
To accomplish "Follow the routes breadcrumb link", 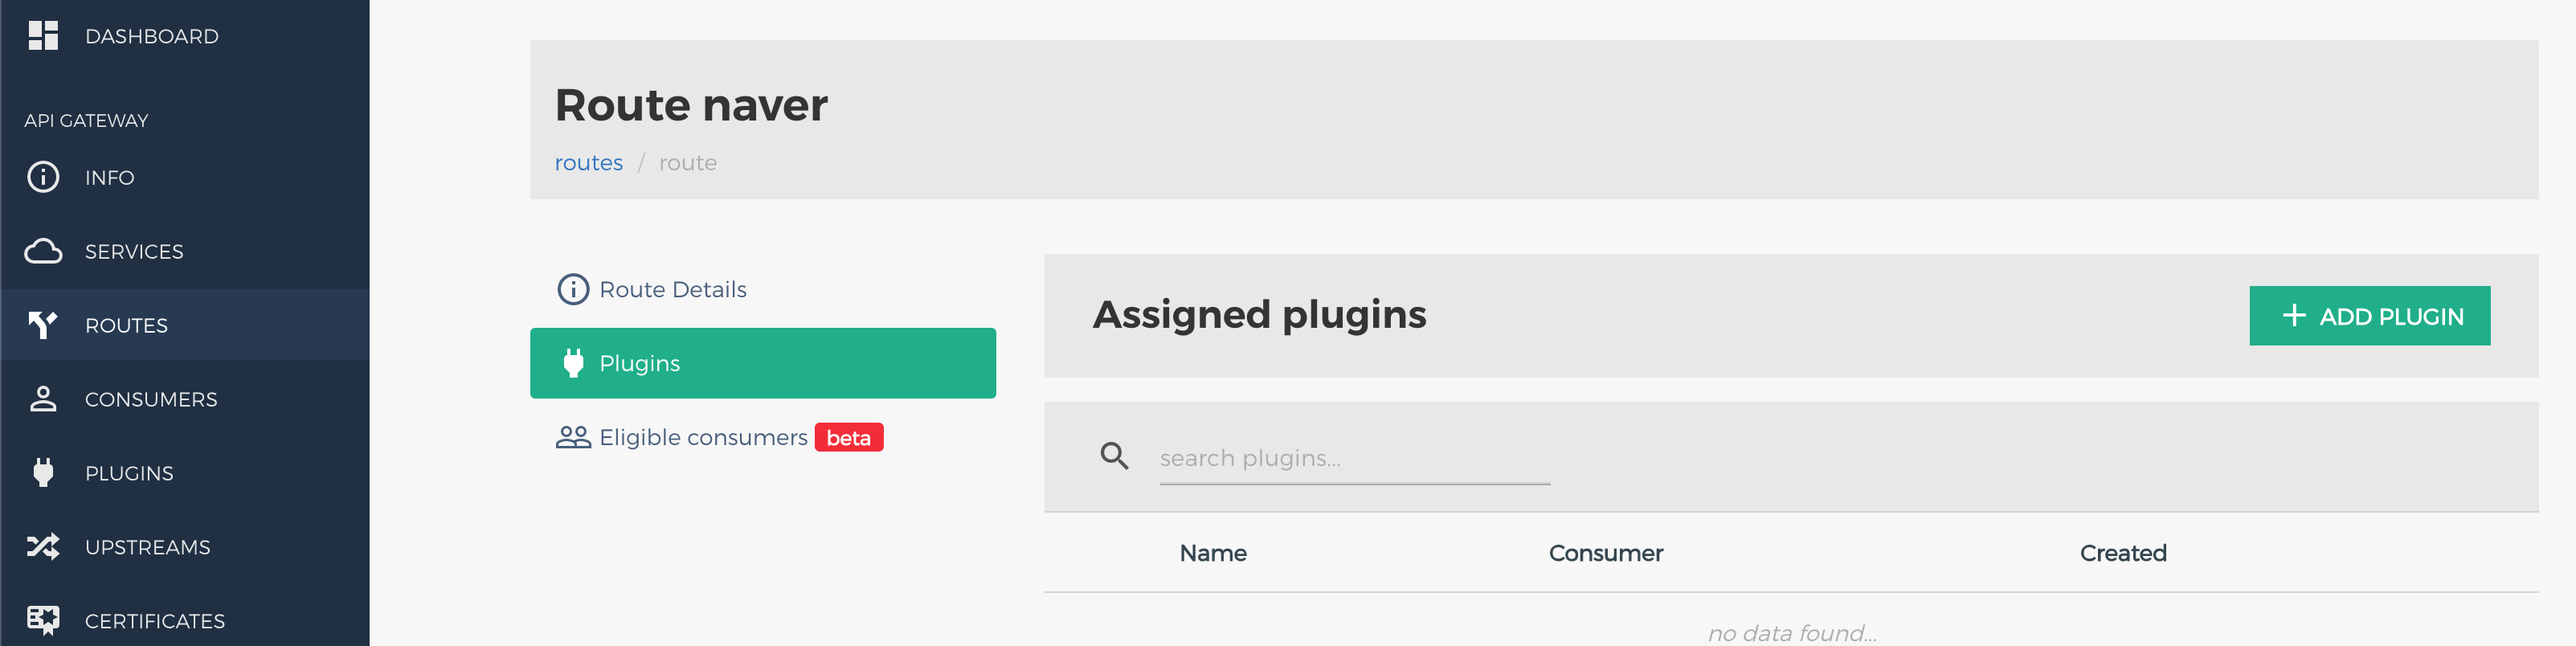I will (x=589, y=163).
